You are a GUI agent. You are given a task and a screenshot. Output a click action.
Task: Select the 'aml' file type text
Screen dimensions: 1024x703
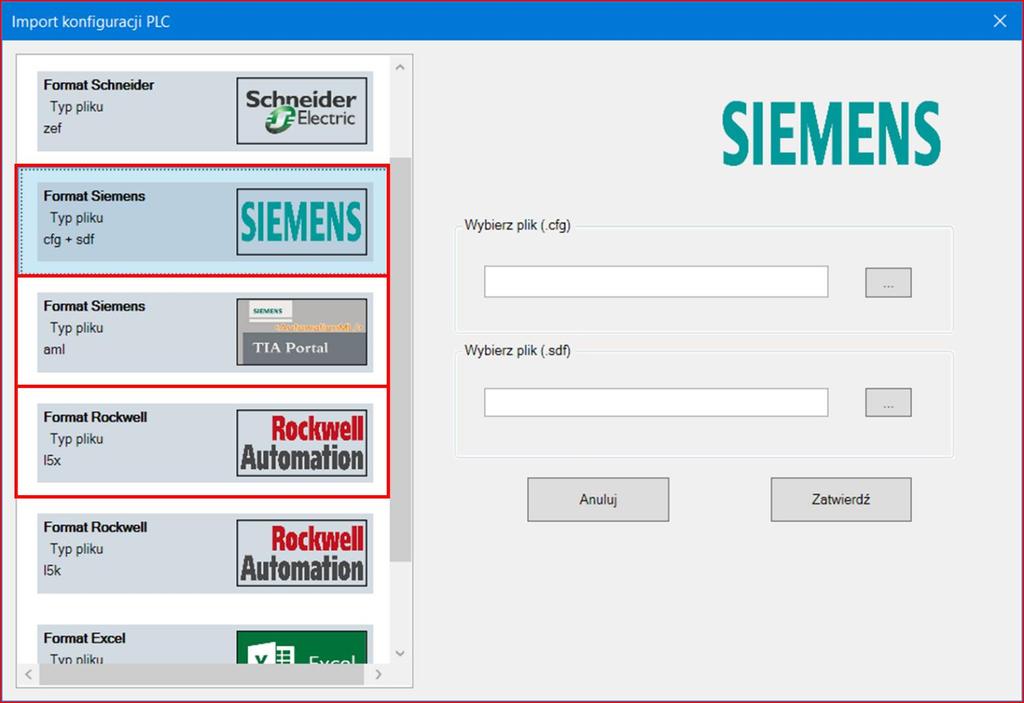(54, 350)
